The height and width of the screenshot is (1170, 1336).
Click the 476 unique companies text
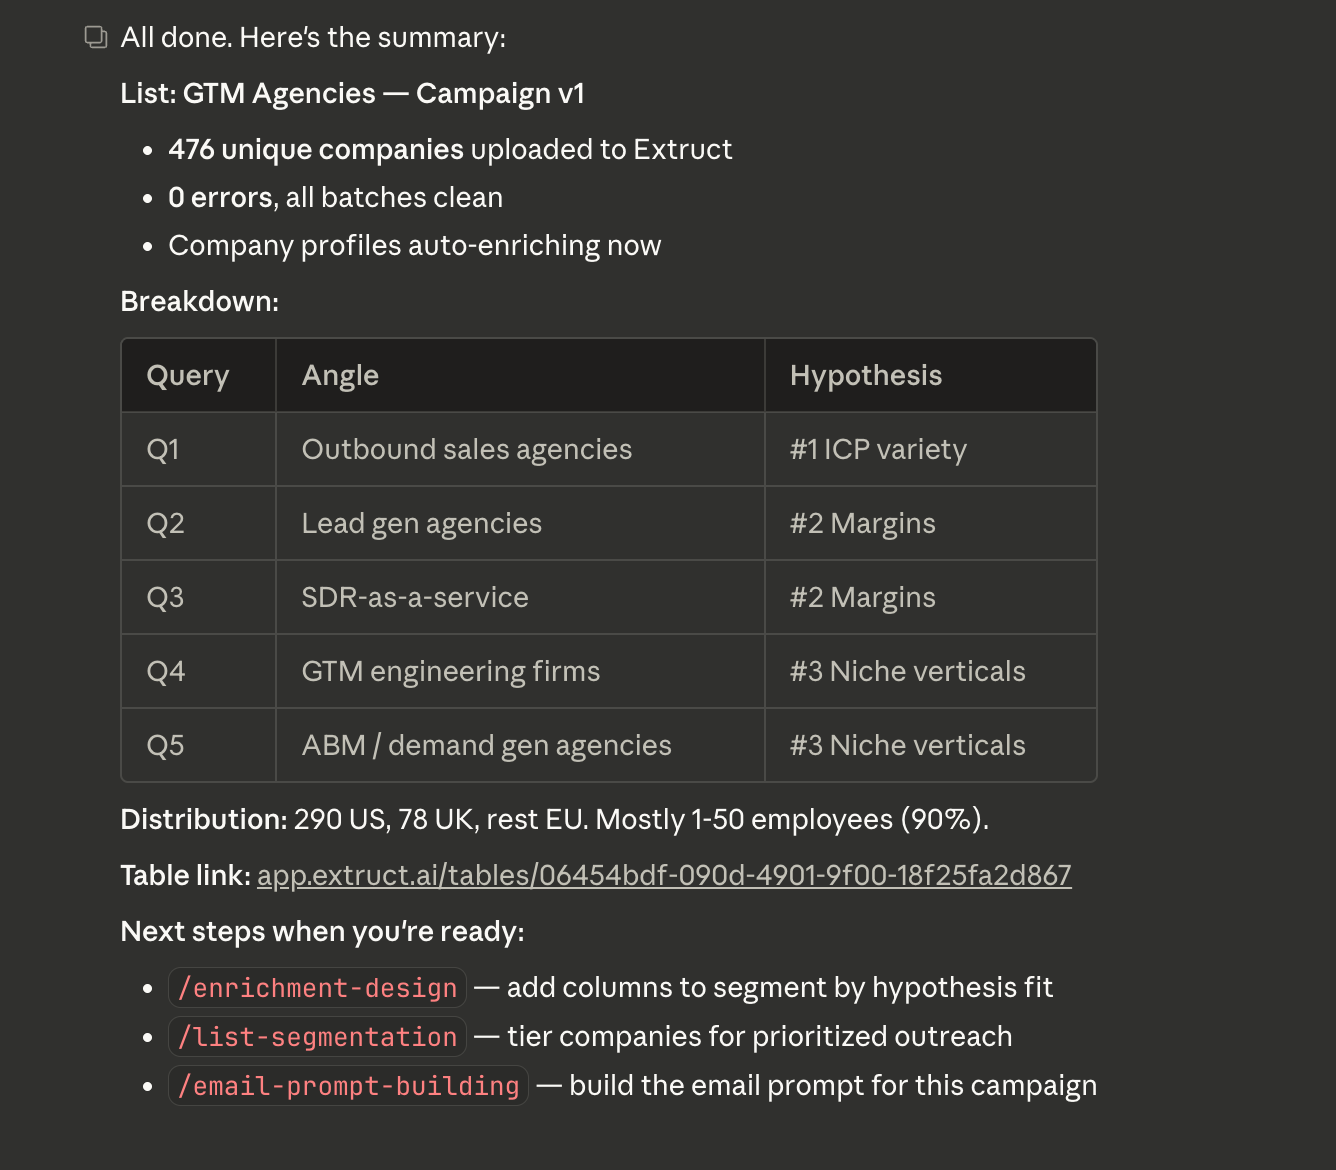coord(316,150)
